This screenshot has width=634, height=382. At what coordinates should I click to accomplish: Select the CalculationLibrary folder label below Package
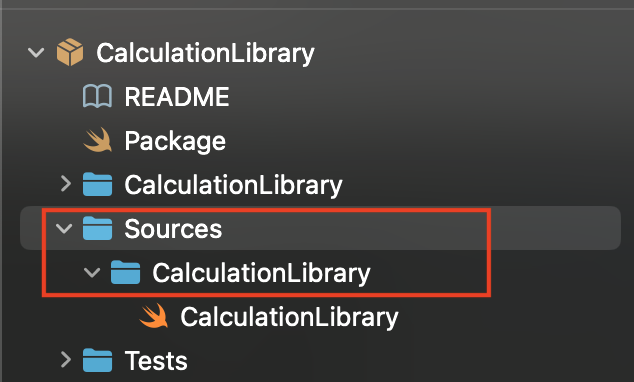(233, 185)
